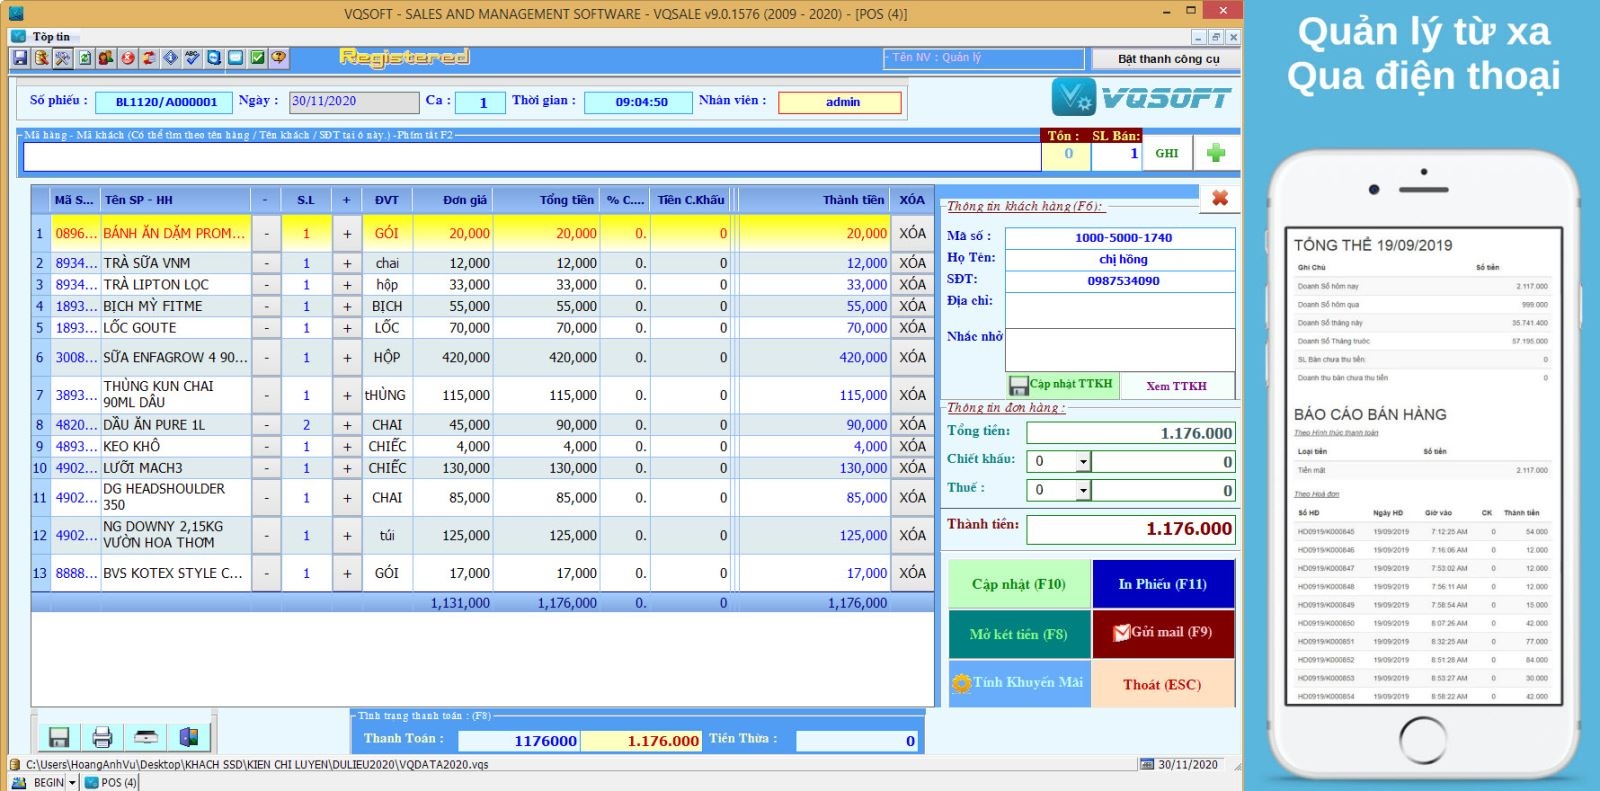Select the BVS KOTEX STYLE C... product cell
The height and width of the screenshot is (791, 1600).
175,574
